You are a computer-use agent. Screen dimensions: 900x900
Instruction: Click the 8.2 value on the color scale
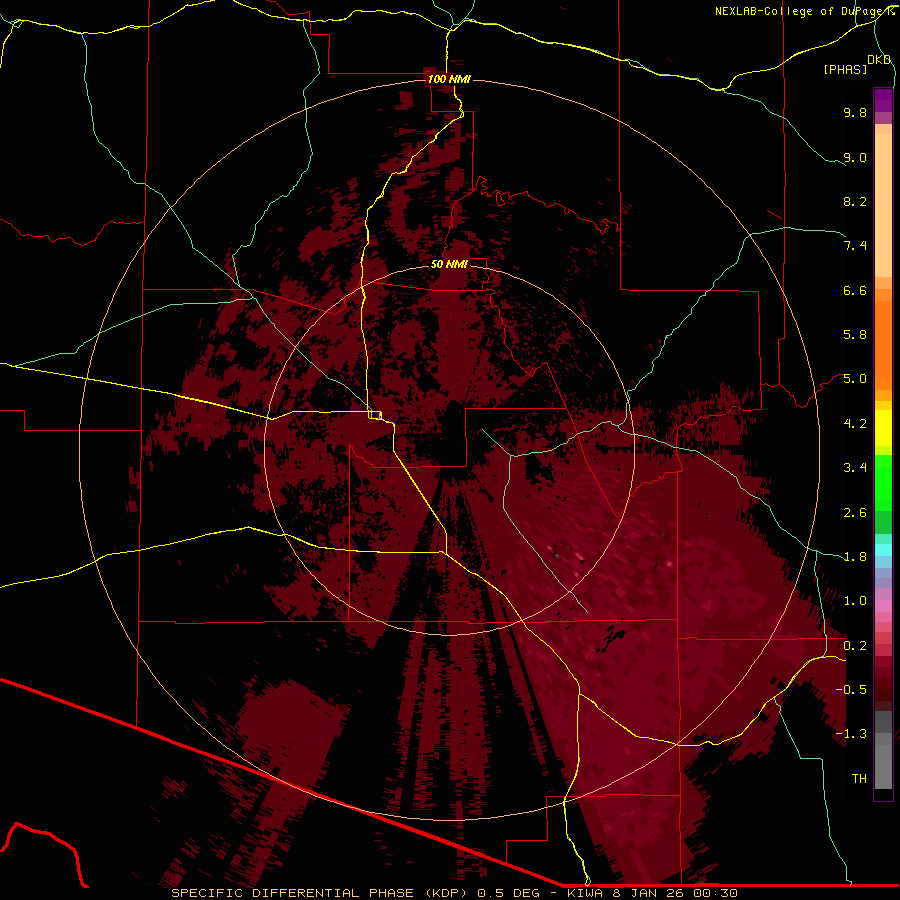855,201
